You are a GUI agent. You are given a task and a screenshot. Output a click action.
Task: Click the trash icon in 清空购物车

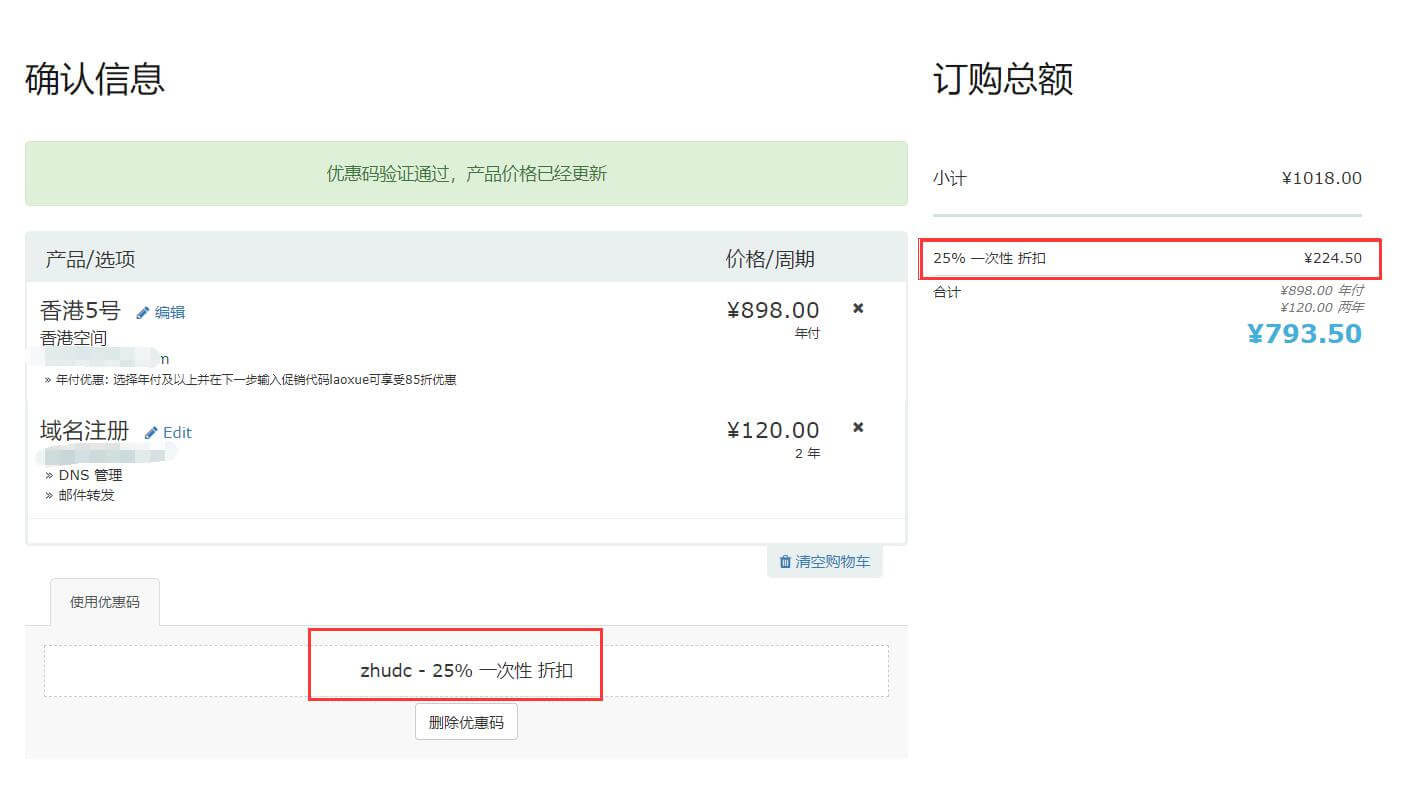point(785,562)
